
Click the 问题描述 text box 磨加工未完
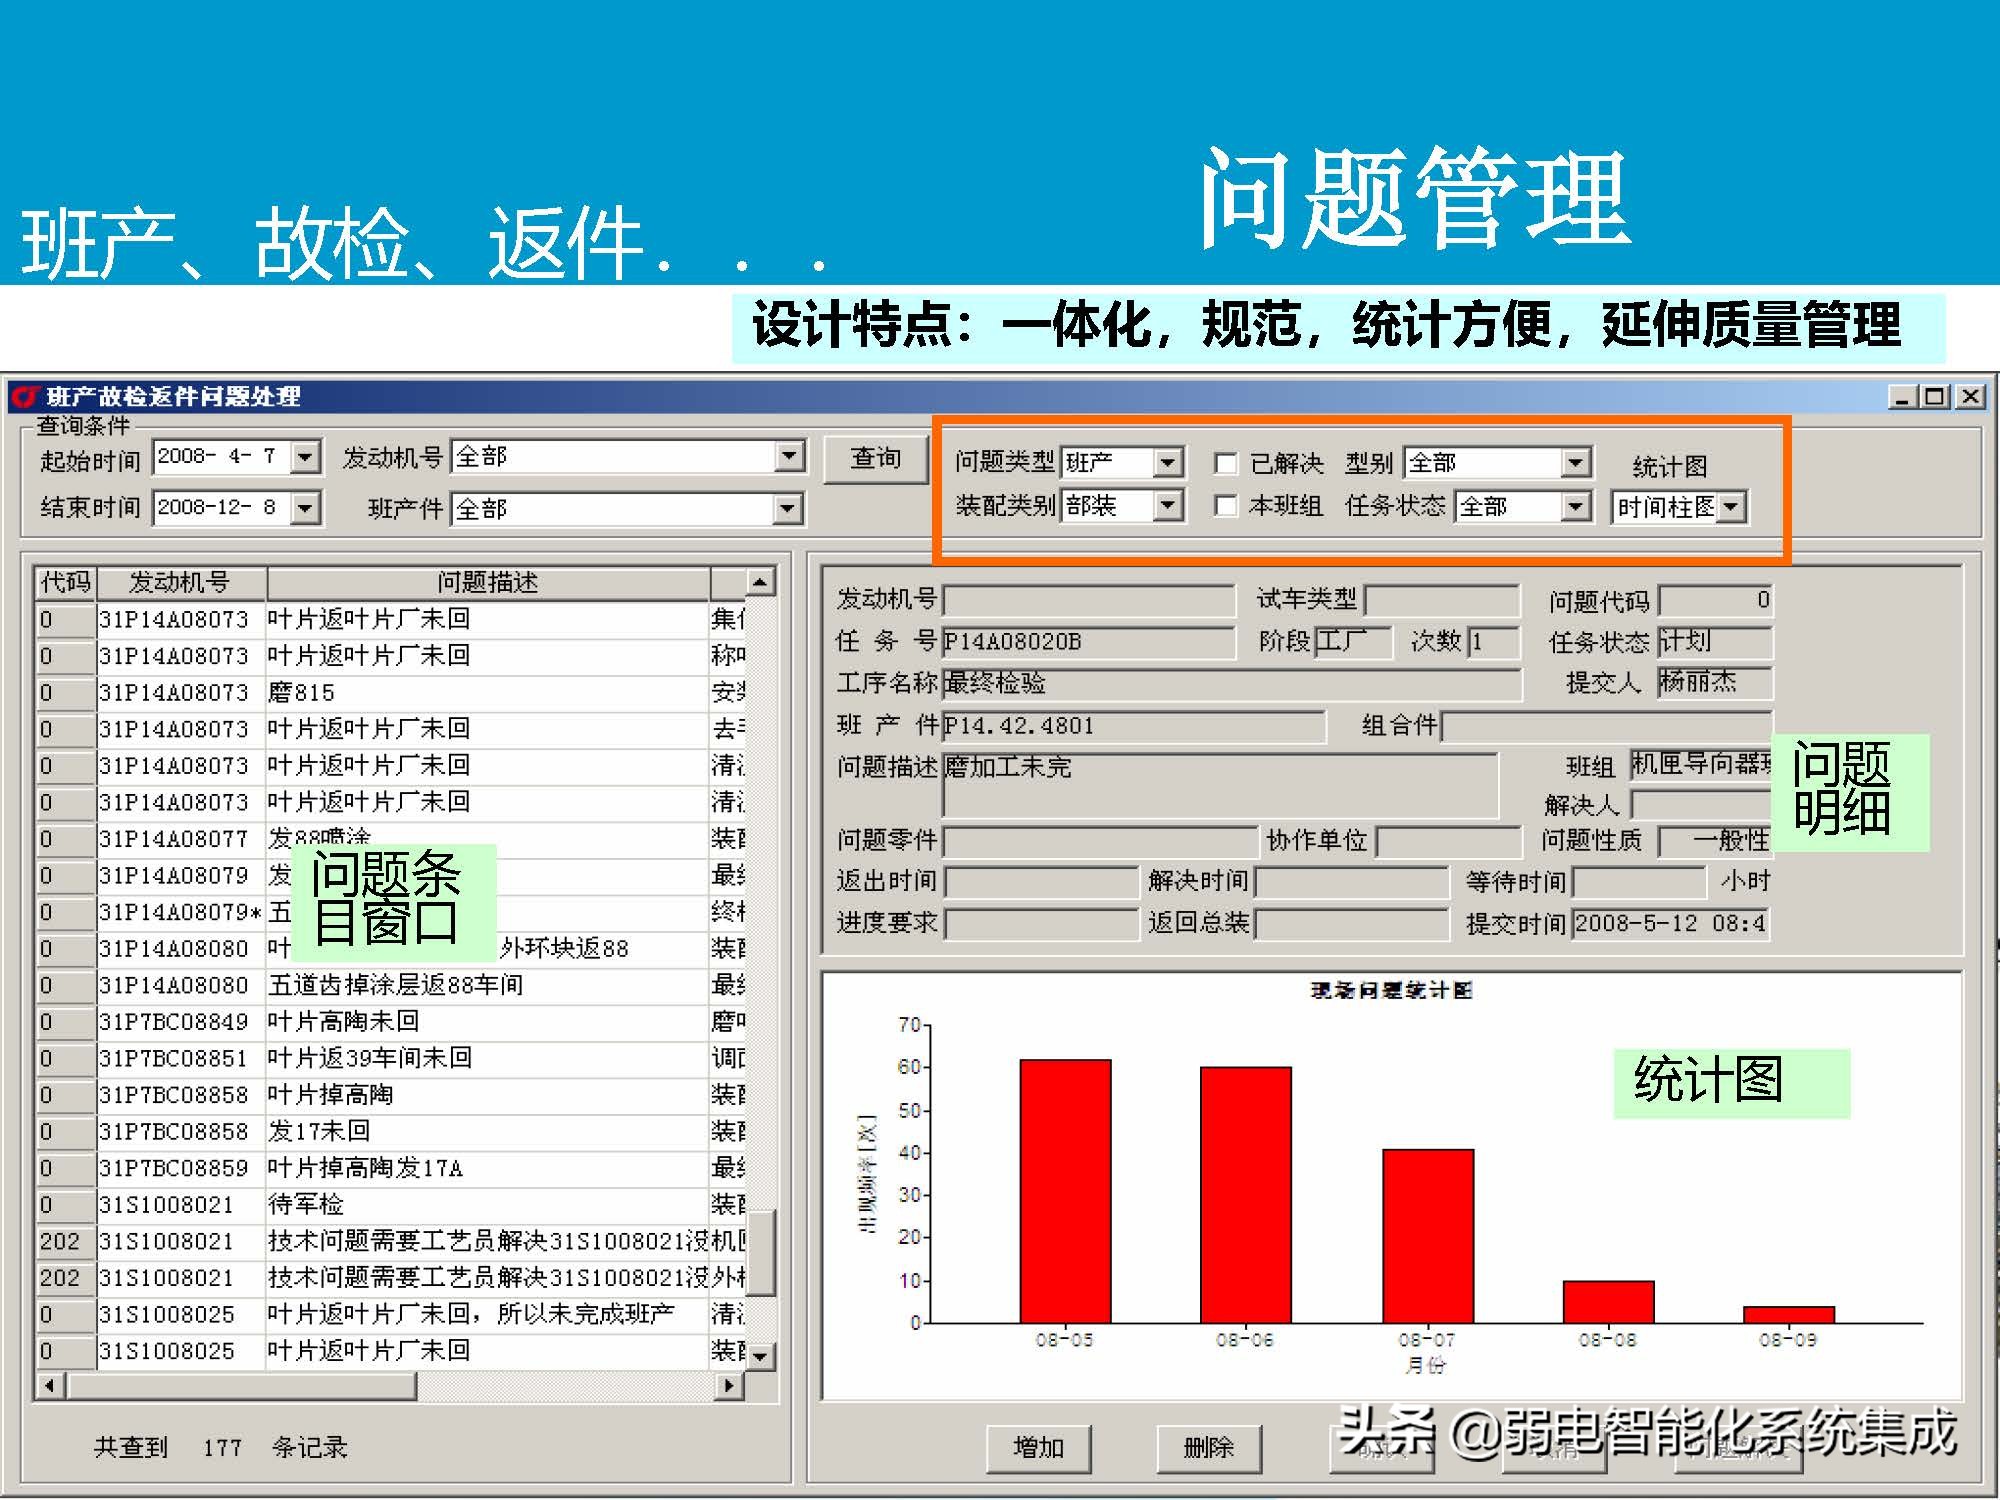(x=1220, y=786)
